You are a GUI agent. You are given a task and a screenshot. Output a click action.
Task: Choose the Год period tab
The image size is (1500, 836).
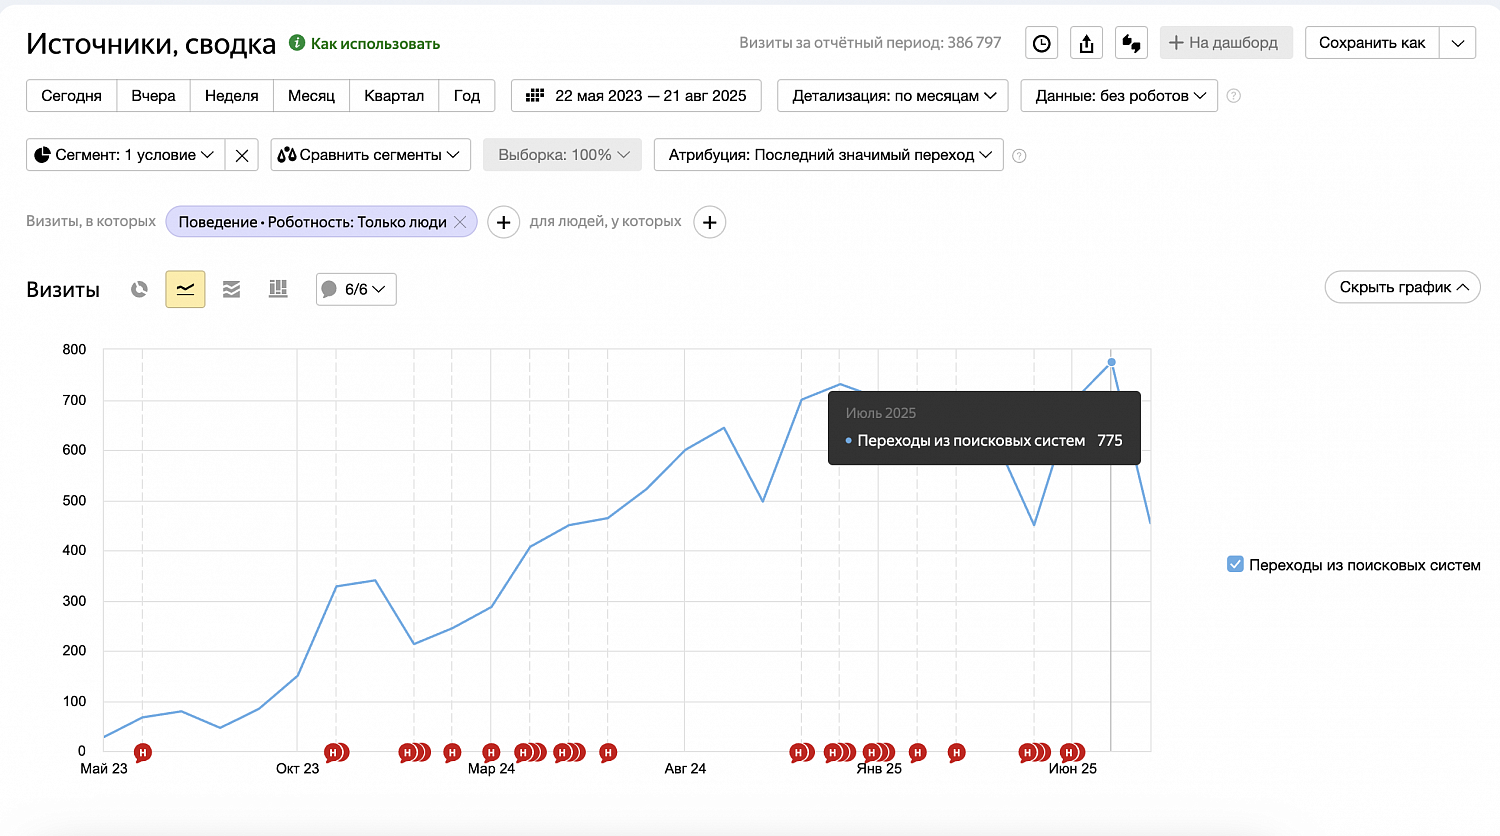point(467,96)
